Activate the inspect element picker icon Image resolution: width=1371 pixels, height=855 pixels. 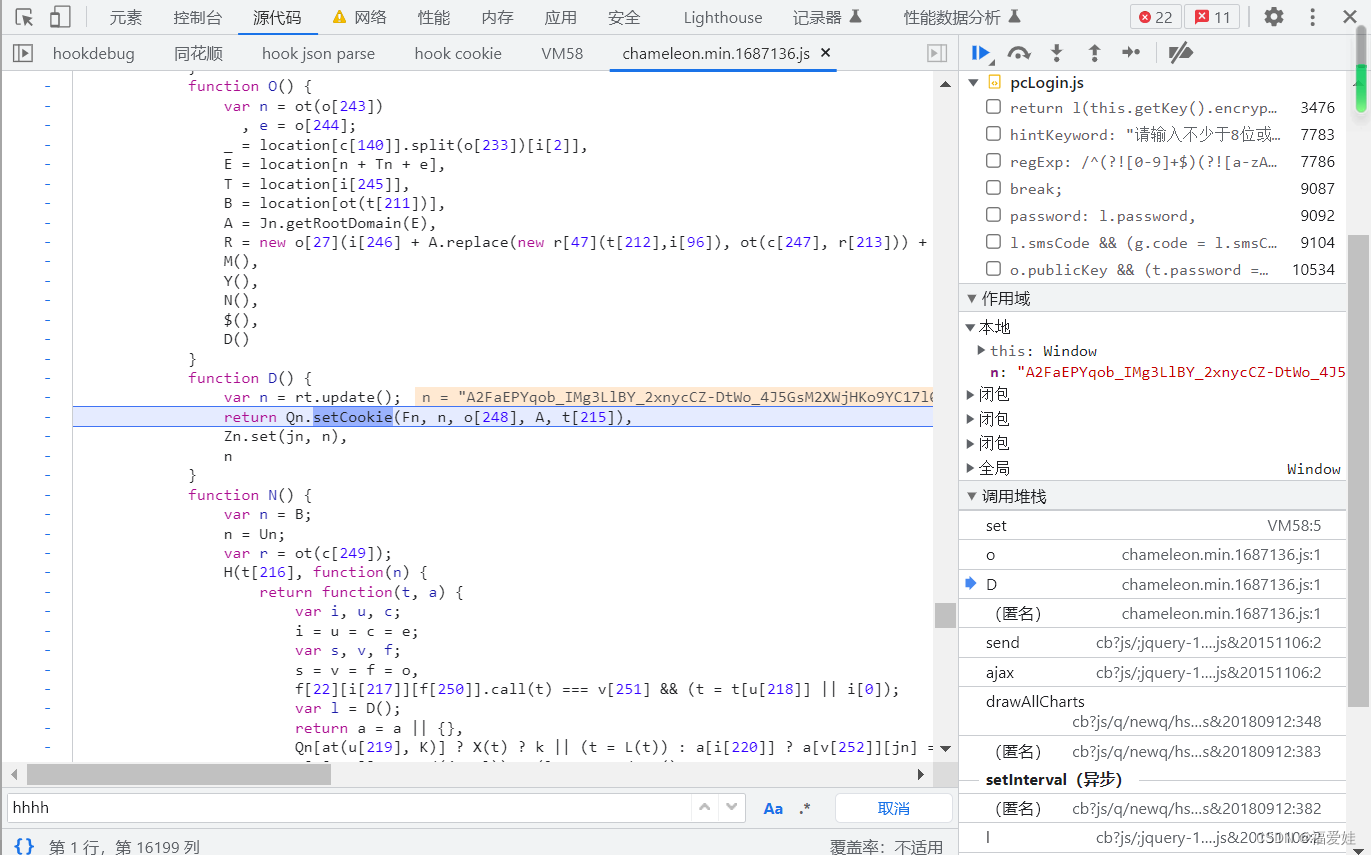point(25,17)
